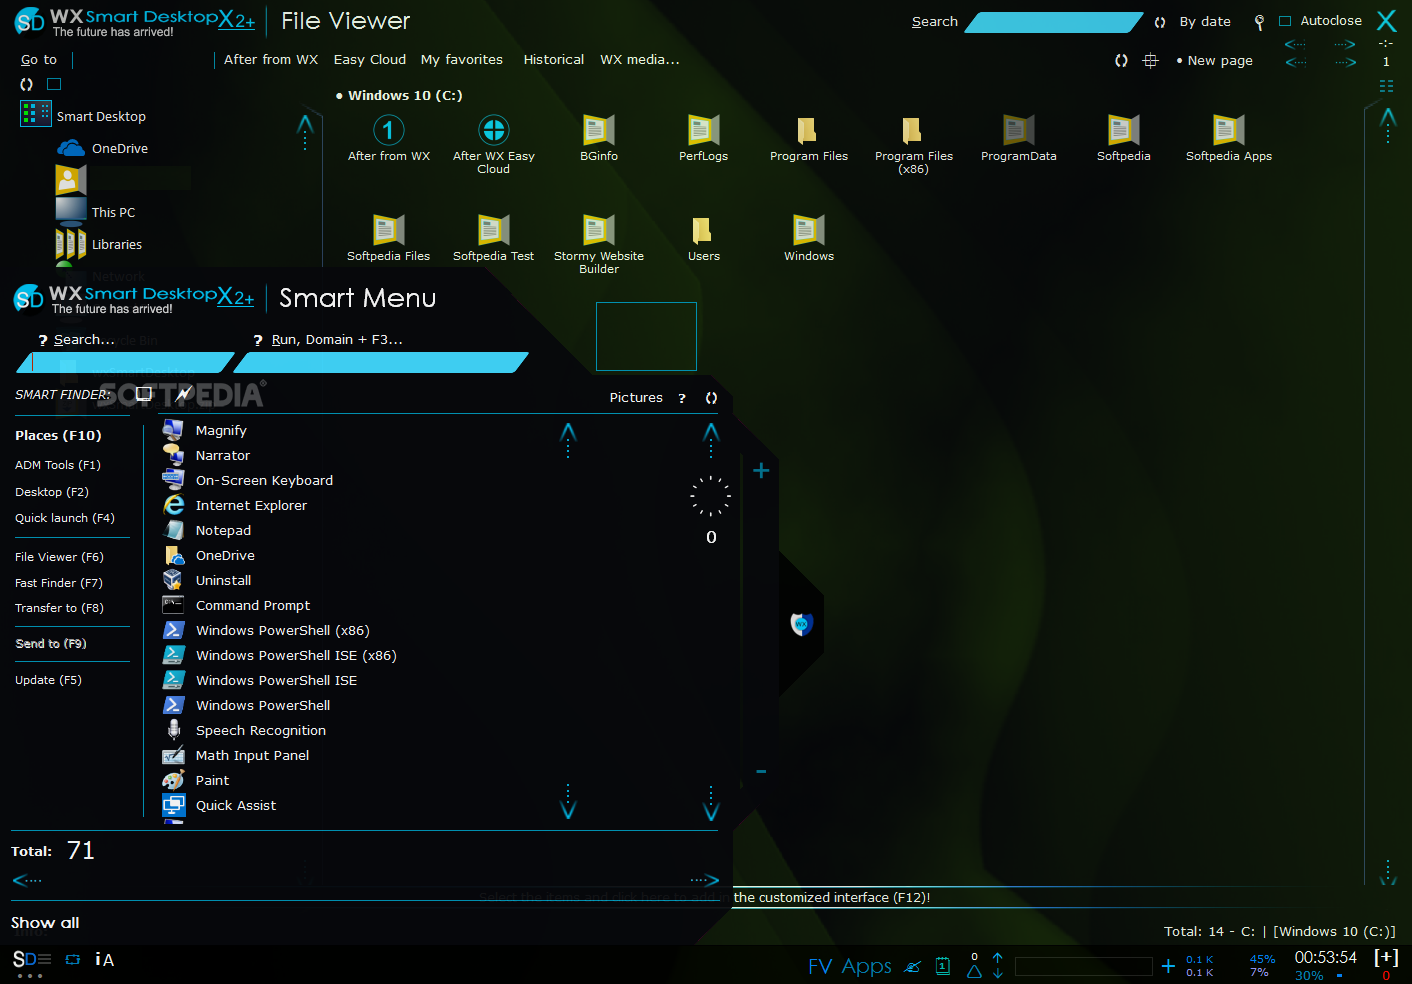The height and width of the screenshot is (984, 1412).
Task: Select OneDrive in the File Viewer tree
Action: coord(104,148)
